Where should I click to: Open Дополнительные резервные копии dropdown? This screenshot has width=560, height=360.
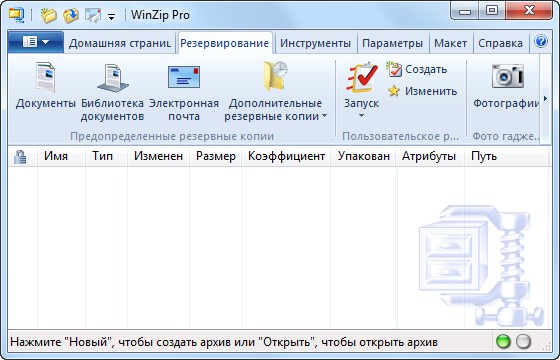(x=275, y=92)
